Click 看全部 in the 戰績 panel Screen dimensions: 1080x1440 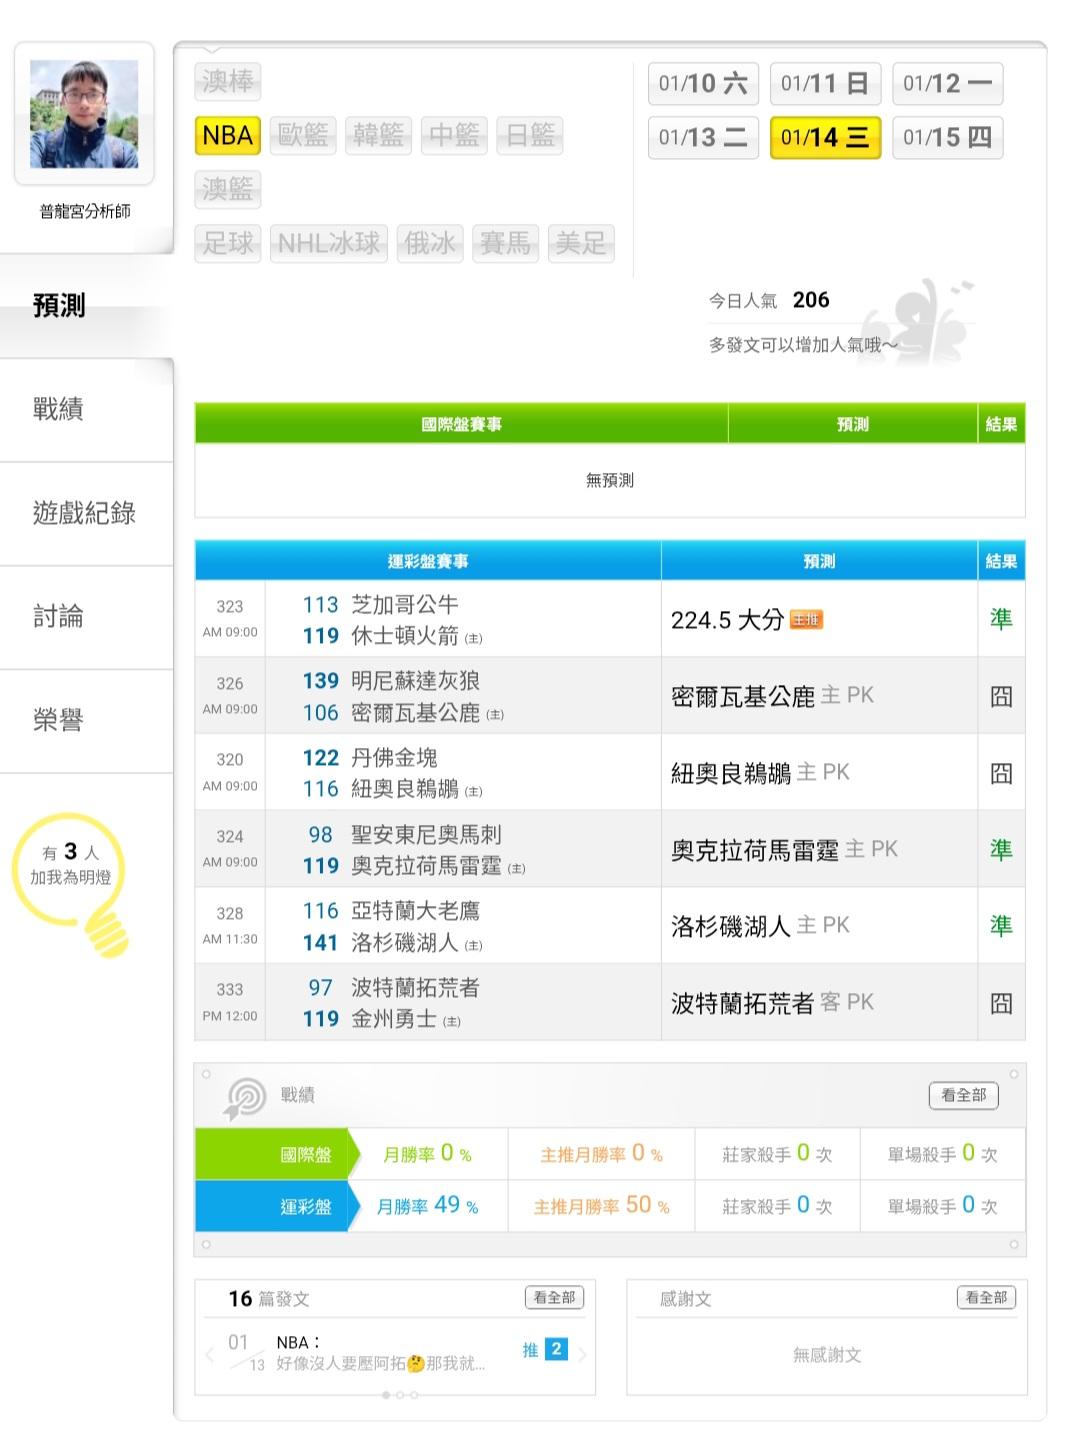pos(963,1095)
